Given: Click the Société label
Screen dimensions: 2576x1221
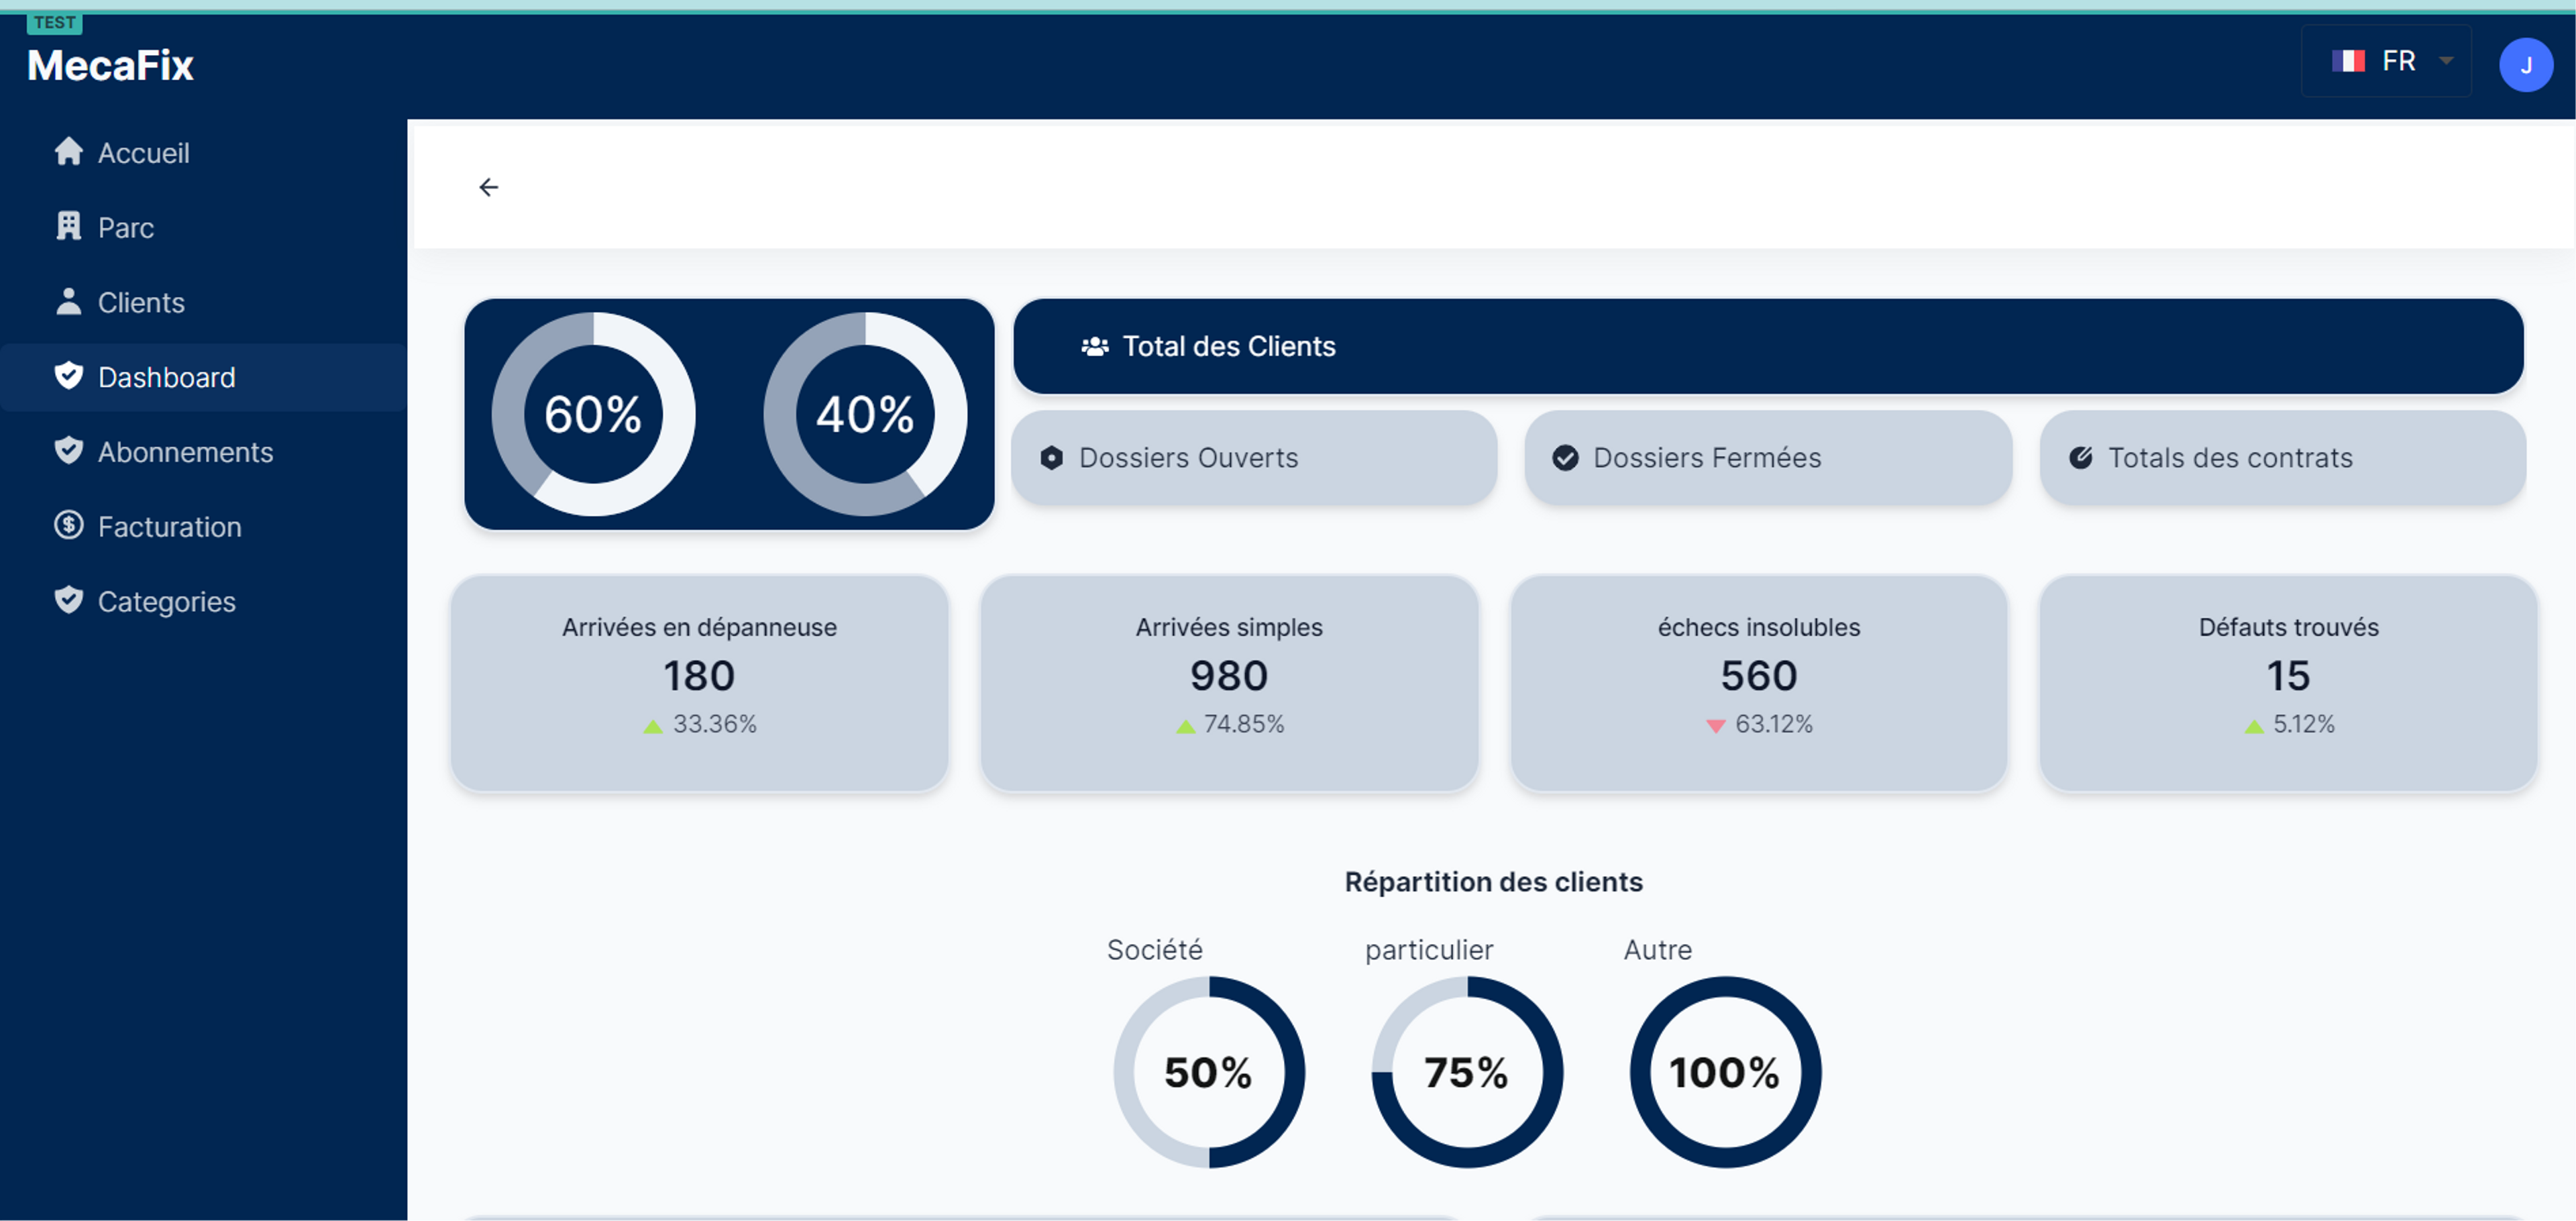Looking at the screenshot, I should click(x=1154, y=950).
